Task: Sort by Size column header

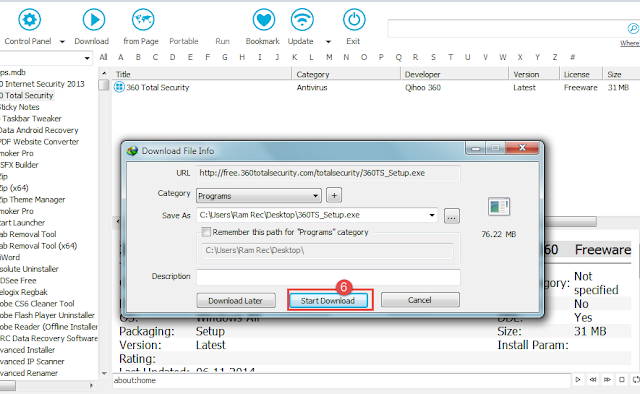Action: (621, 74)
